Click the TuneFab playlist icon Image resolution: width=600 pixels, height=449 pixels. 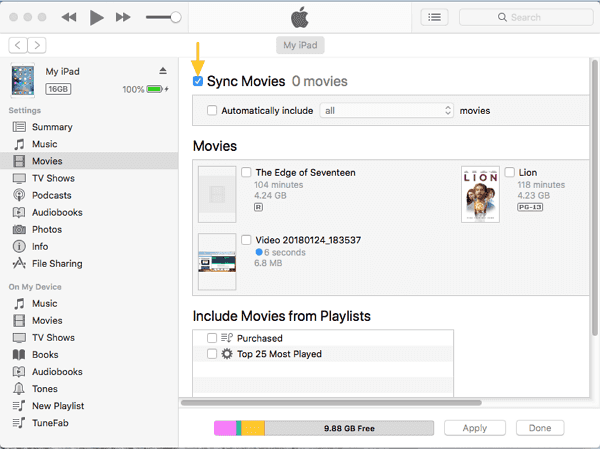[x=19, y=423]
